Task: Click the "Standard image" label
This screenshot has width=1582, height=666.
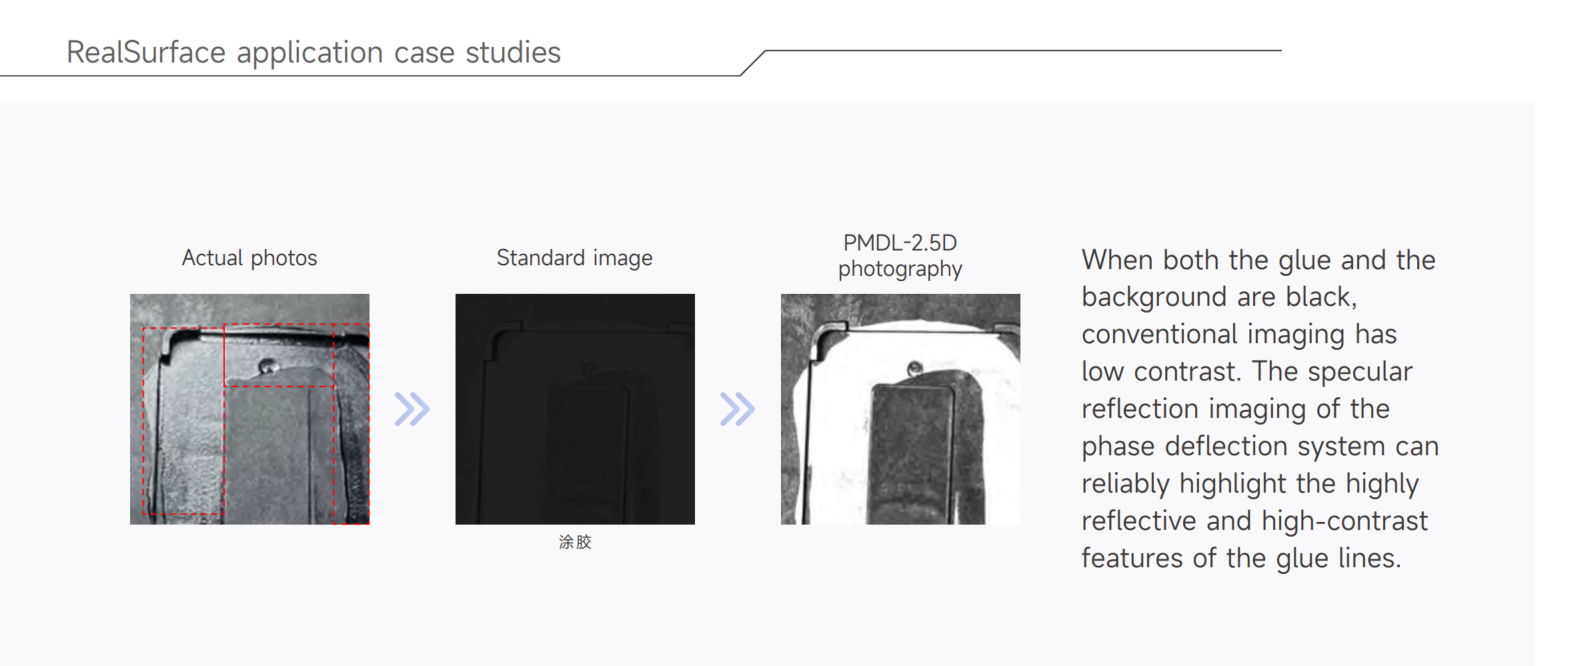Action: tap(574, 258)
